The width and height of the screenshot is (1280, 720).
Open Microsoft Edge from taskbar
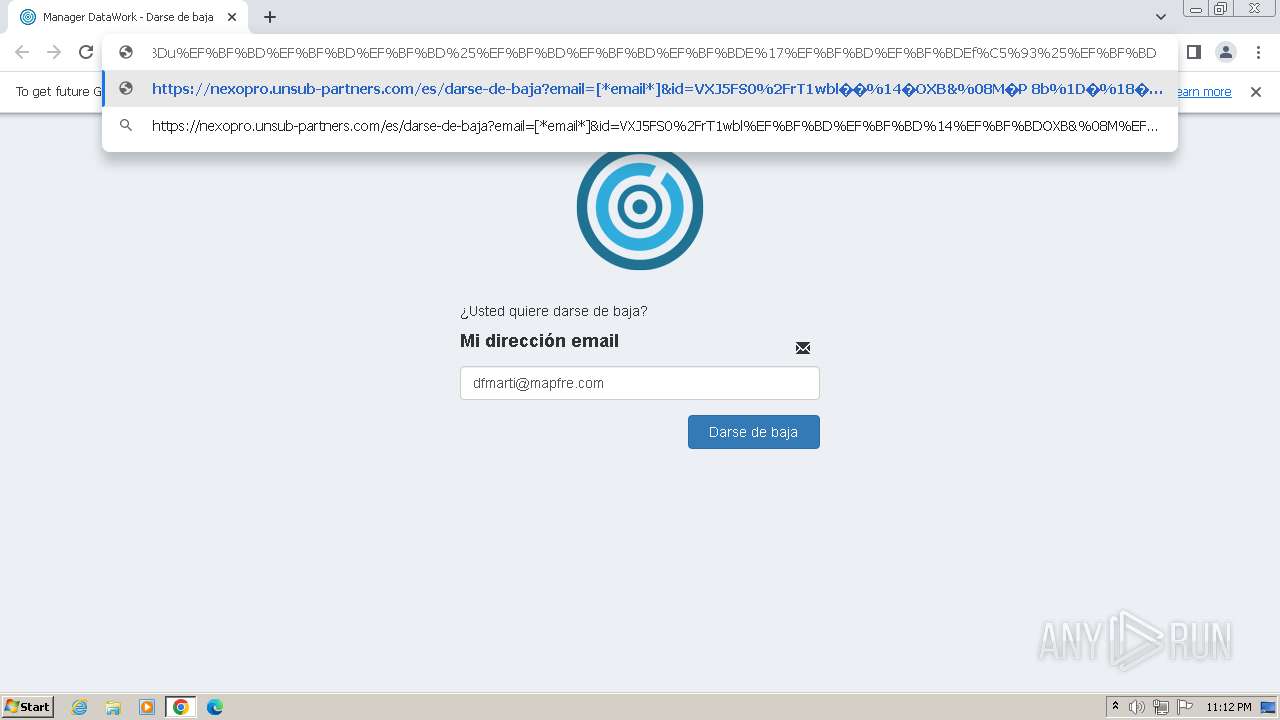(x=215, y=707)
